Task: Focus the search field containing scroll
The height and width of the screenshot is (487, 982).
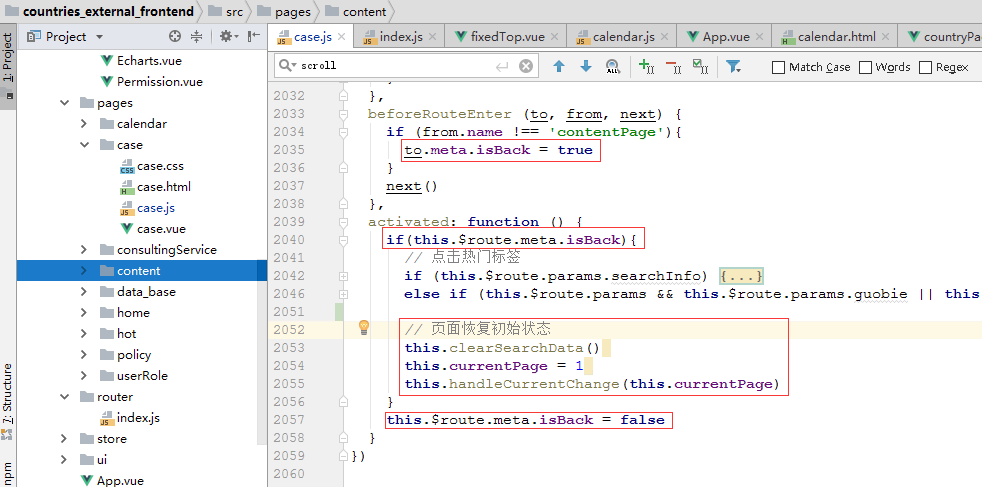Action: pyautogui.click(x=407, y=66)
